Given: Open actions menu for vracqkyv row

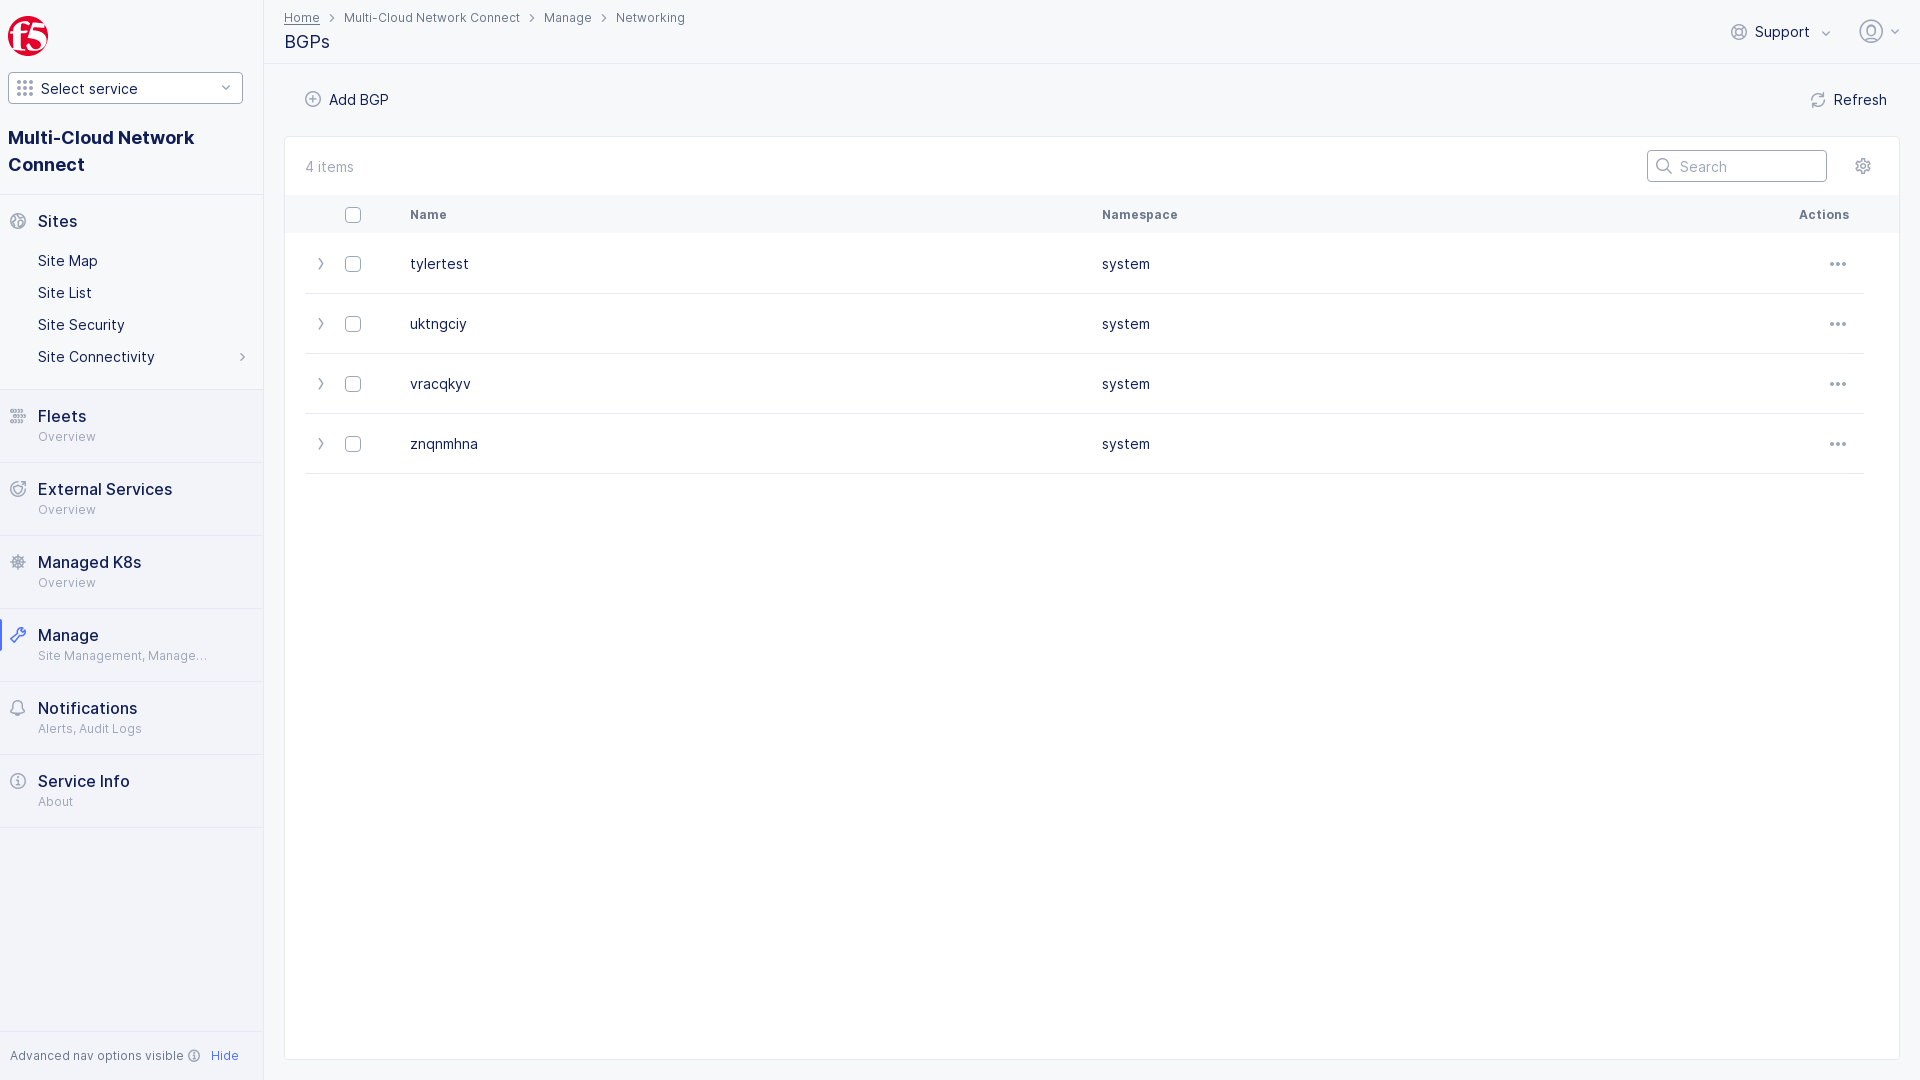Looking at the screenshot, I should tap(1838, 384).
